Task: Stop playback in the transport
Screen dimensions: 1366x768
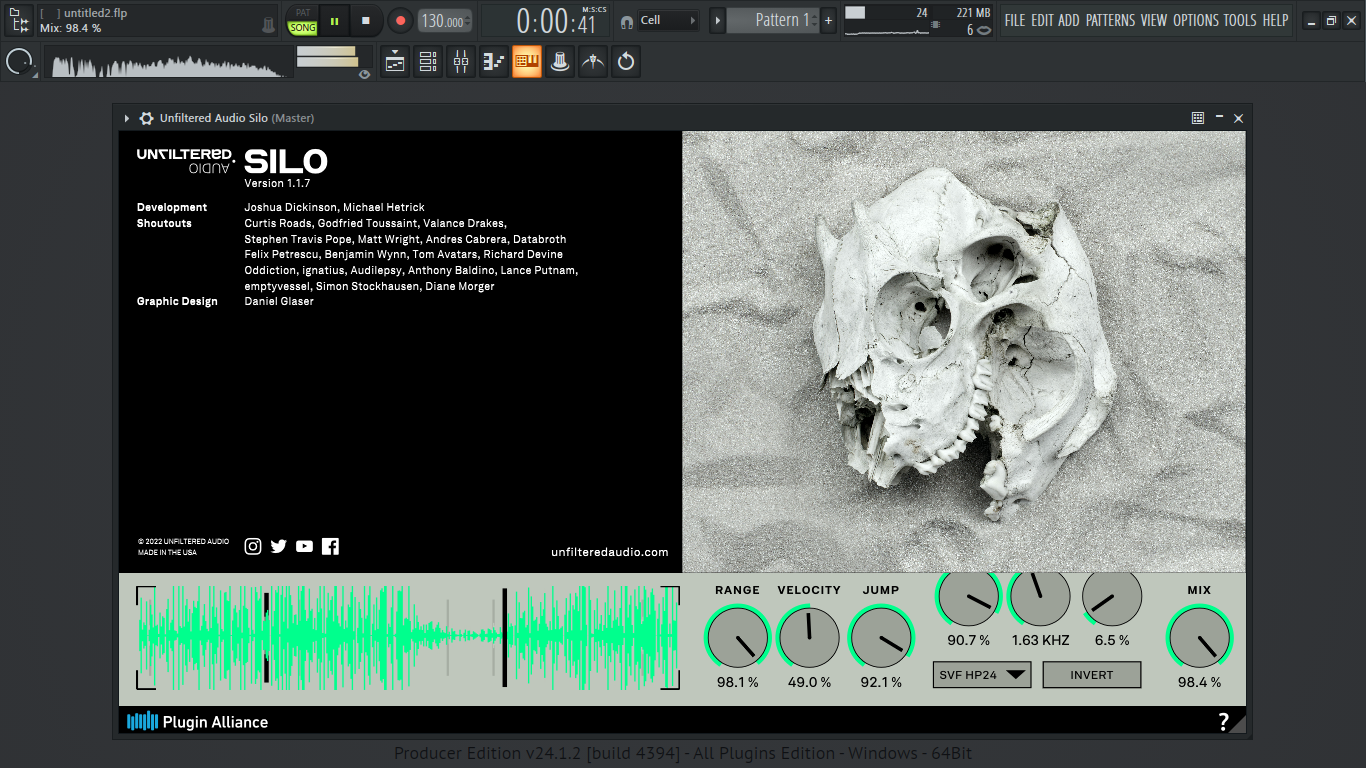Action: (366, 20)
